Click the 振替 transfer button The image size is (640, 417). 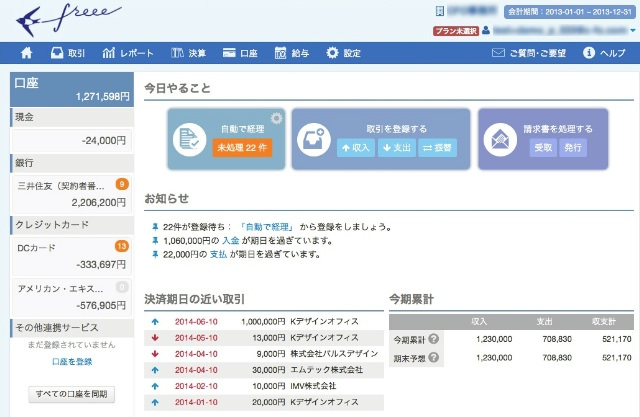[x=437, y=148]
